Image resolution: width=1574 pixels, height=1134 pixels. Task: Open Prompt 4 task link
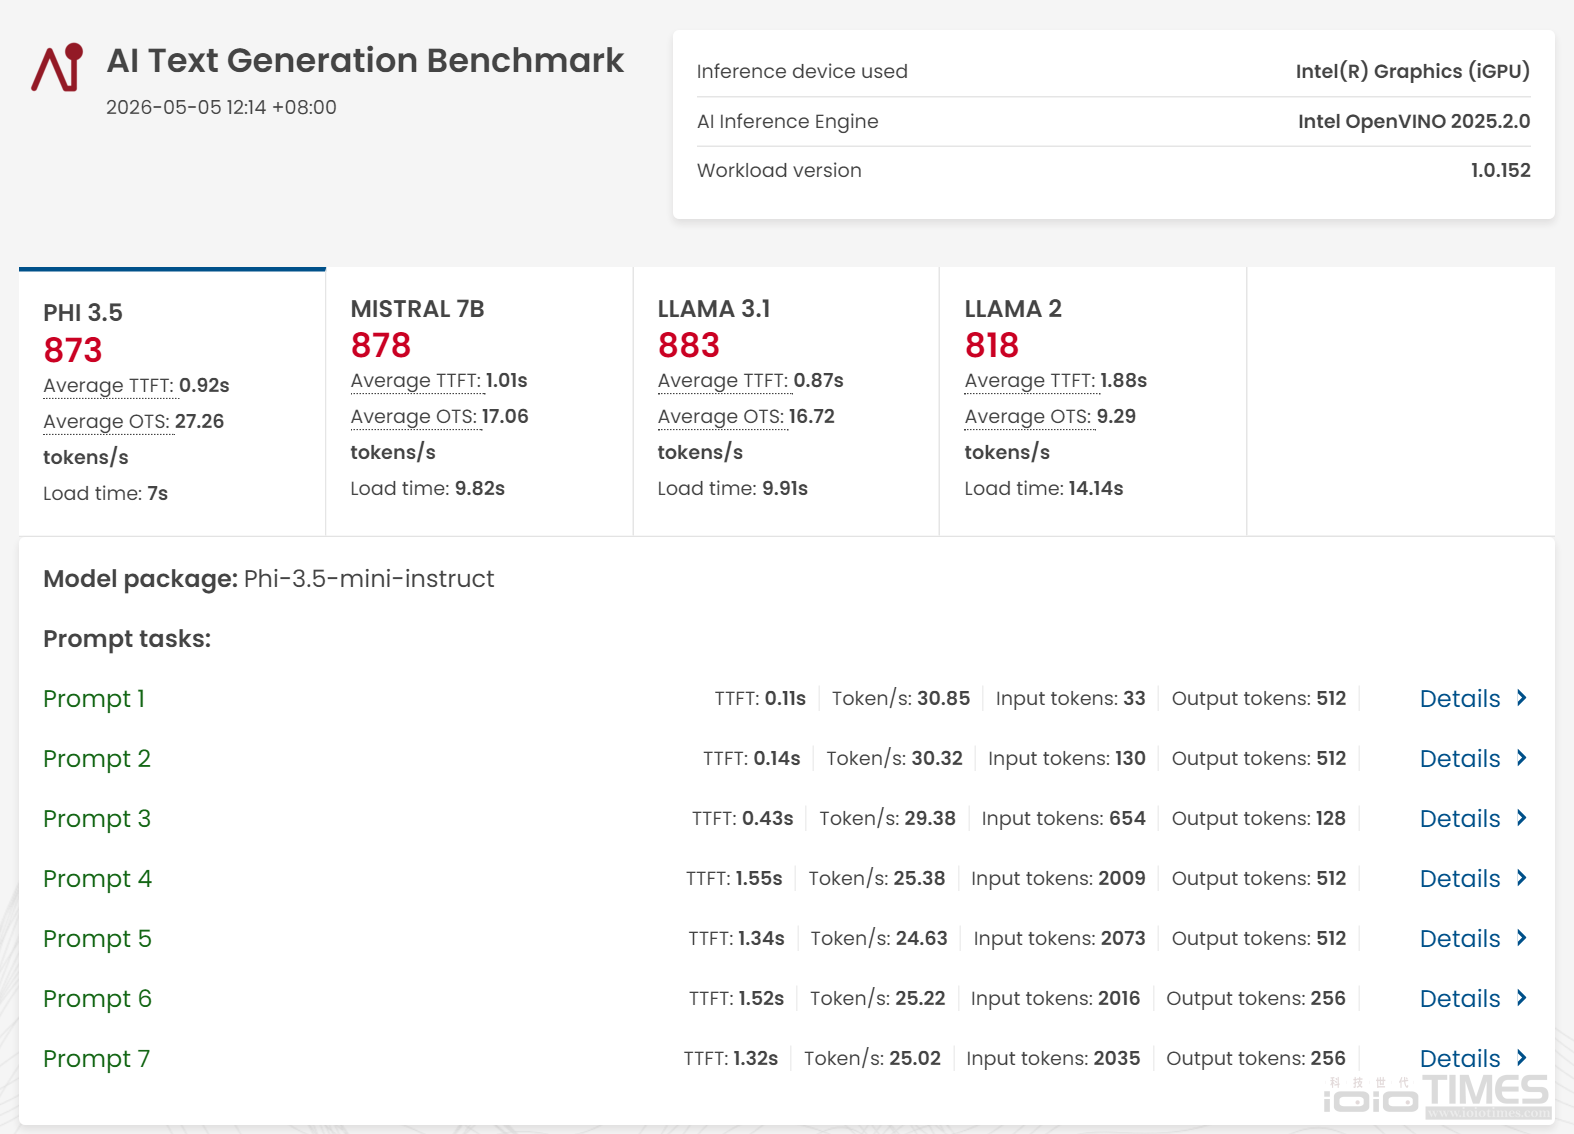[x=98, y=879]
